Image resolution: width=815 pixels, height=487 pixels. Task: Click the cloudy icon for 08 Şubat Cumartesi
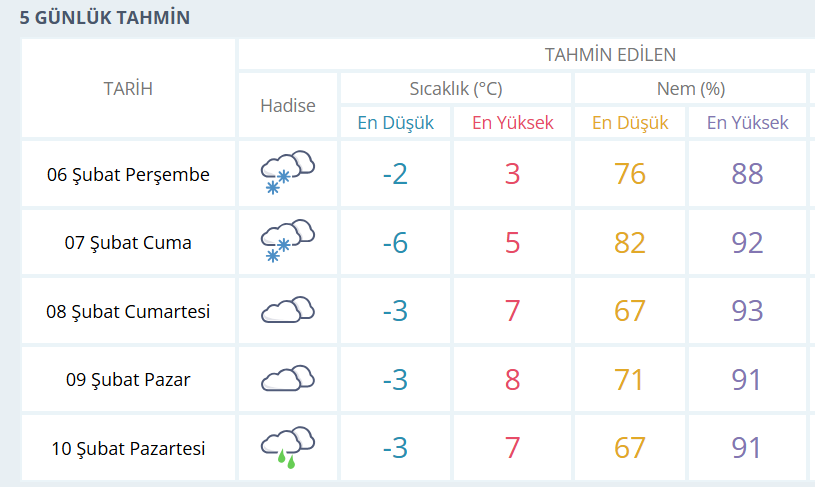[x=287, y=310]
